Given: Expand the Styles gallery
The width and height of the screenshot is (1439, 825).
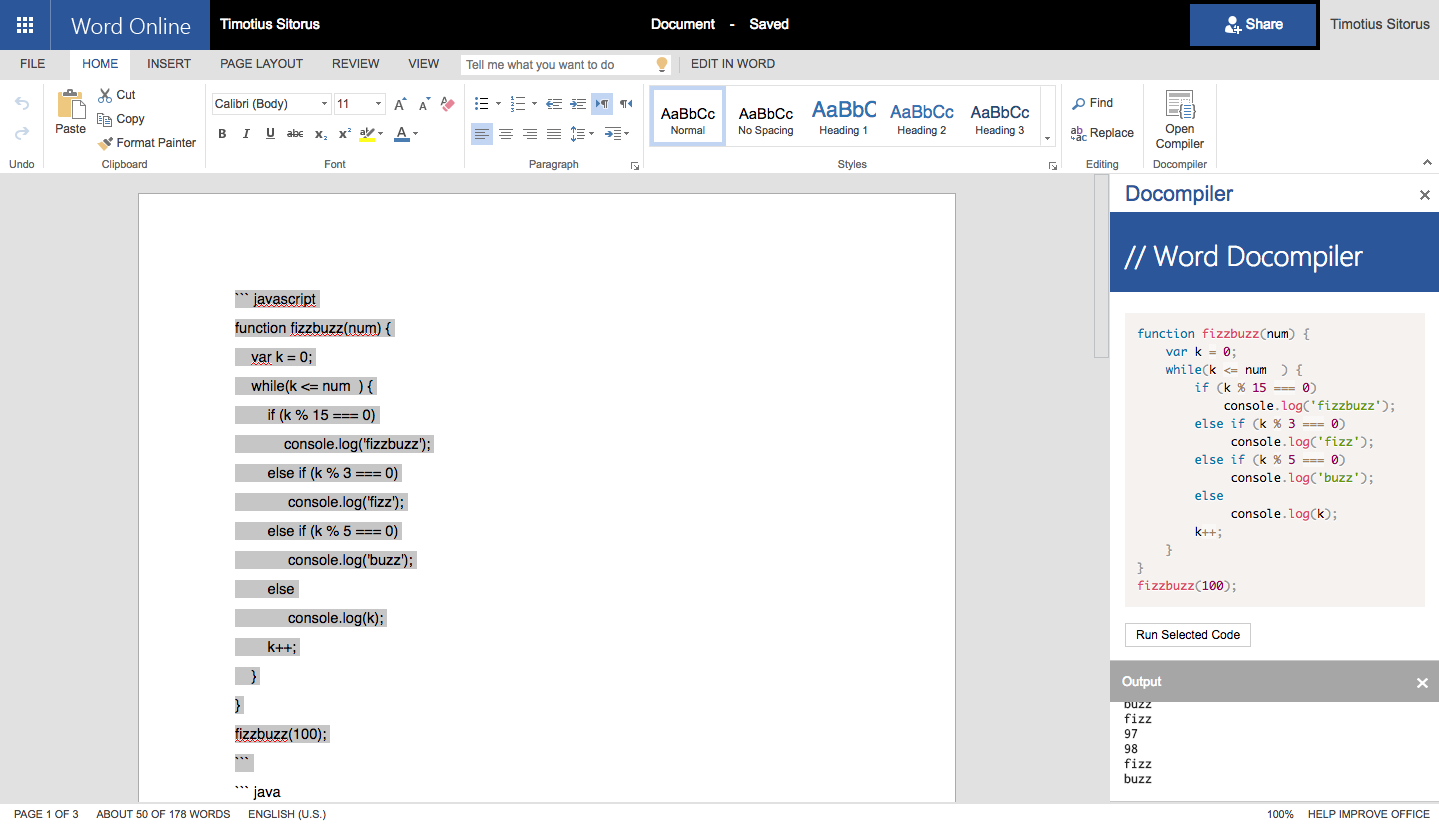Looking at the screenshot, I should [1047, 139].
